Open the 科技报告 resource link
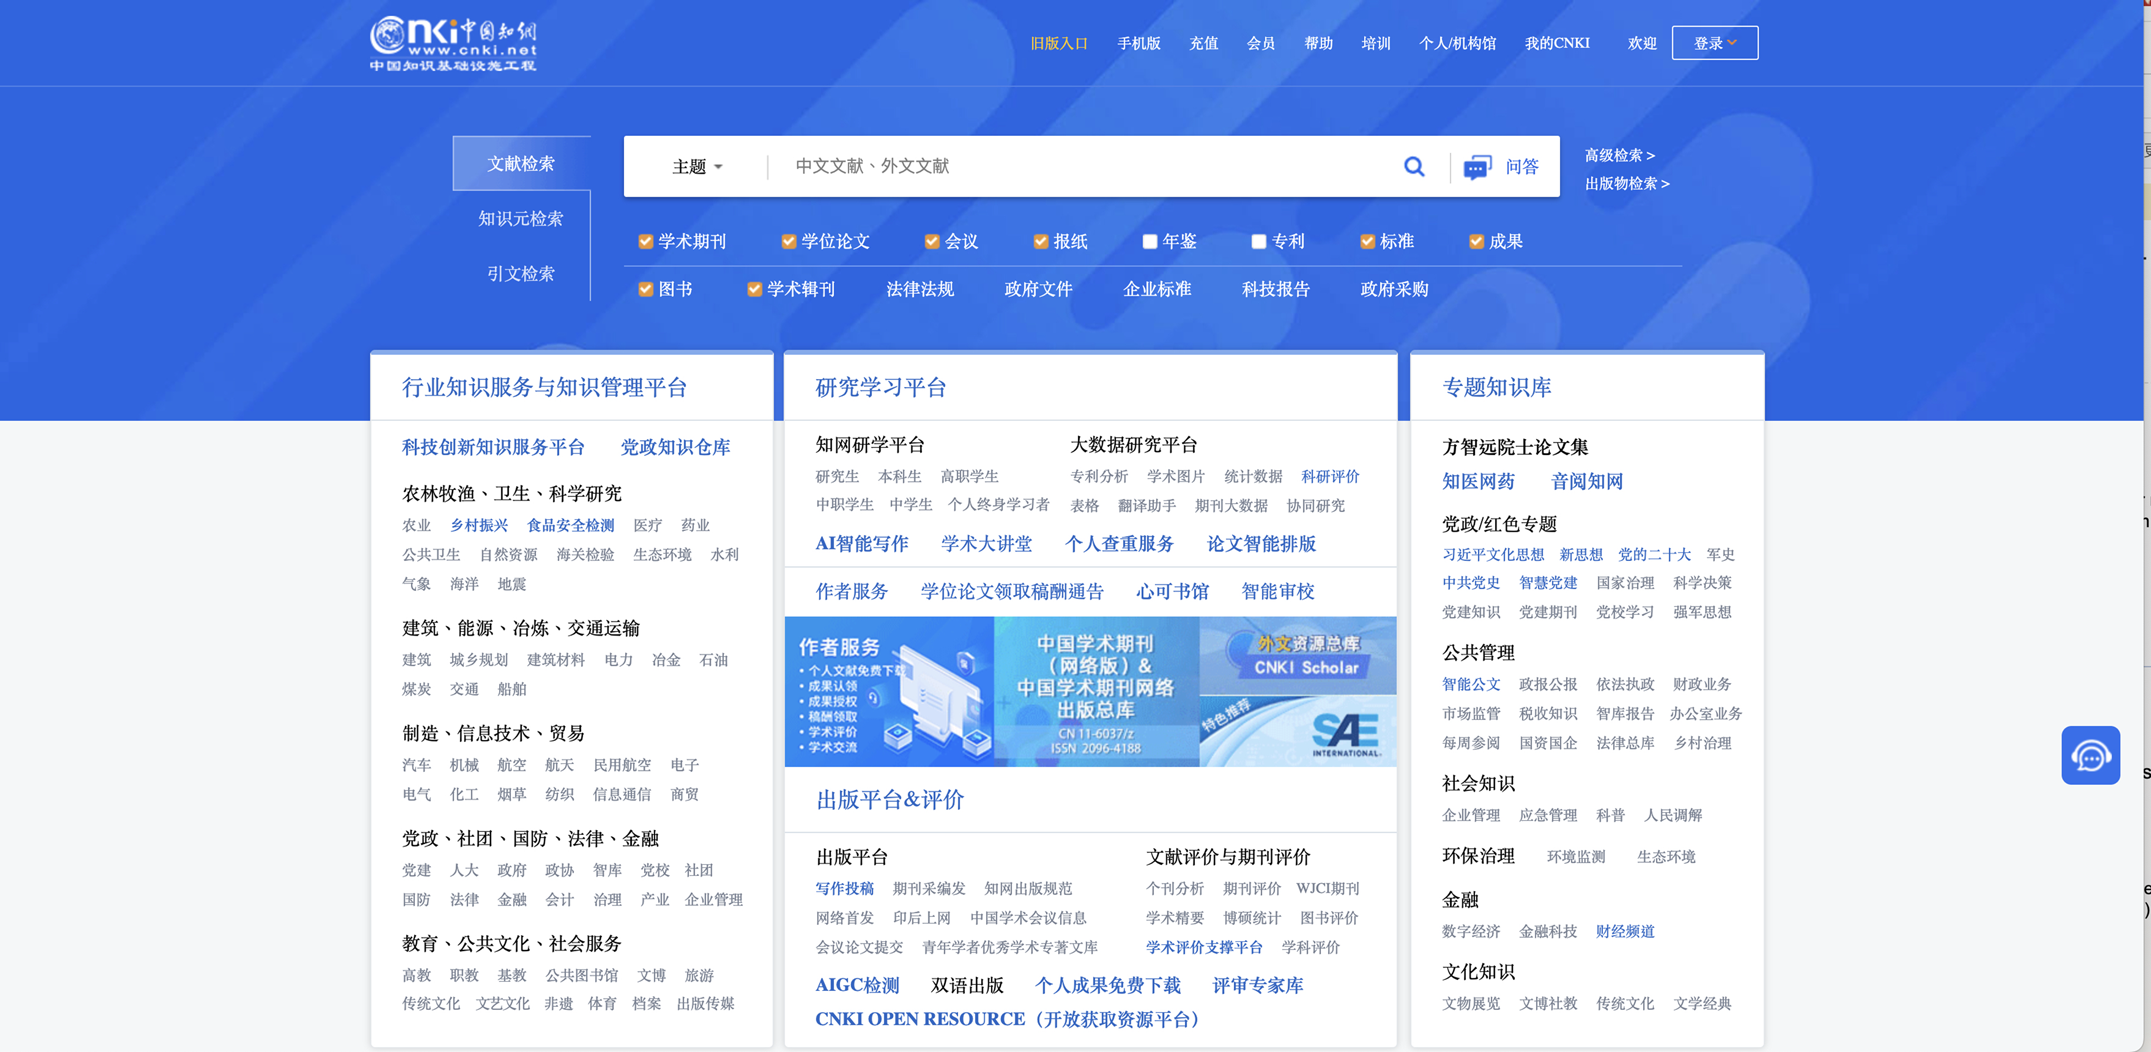The height and width of the screenshot is (1052, 2151). pos(1276,290)
